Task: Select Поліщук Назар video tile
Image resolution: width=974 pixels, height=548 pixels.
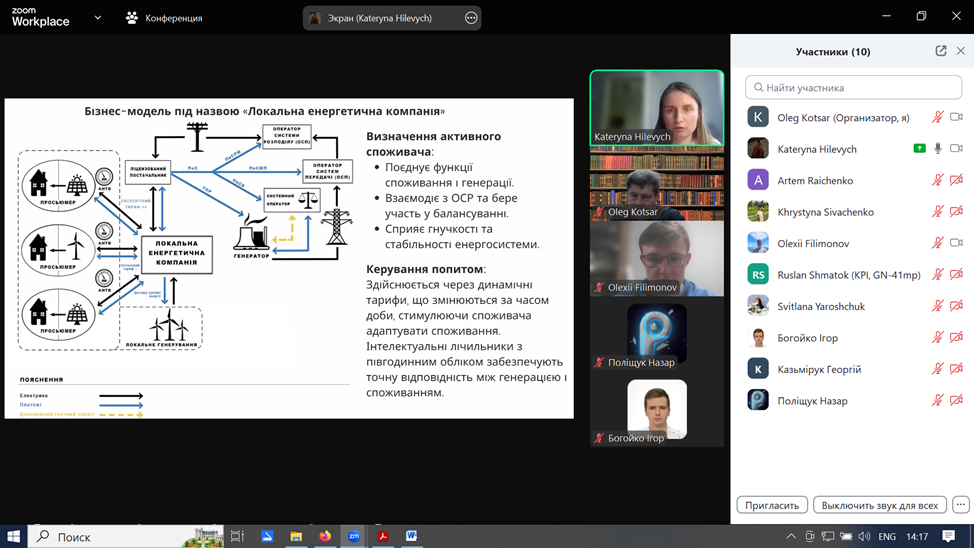Action: (x=657, y=334)
